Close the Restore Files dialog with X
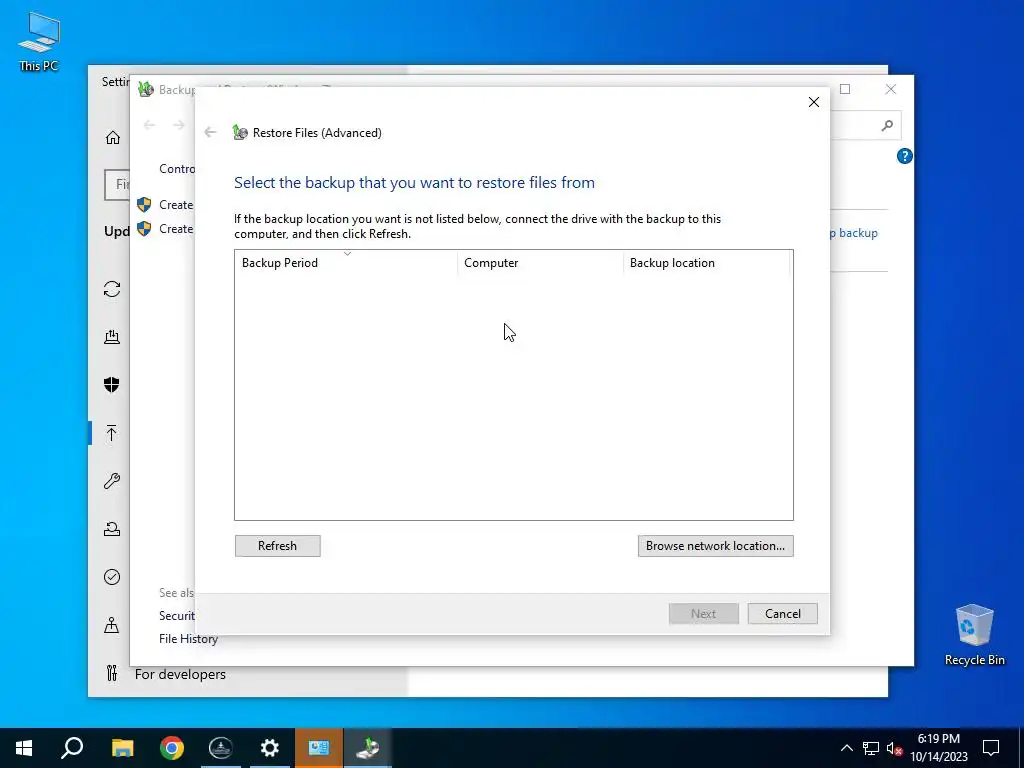The height and width of the screenshot is (768, 1024). point(814,102)
